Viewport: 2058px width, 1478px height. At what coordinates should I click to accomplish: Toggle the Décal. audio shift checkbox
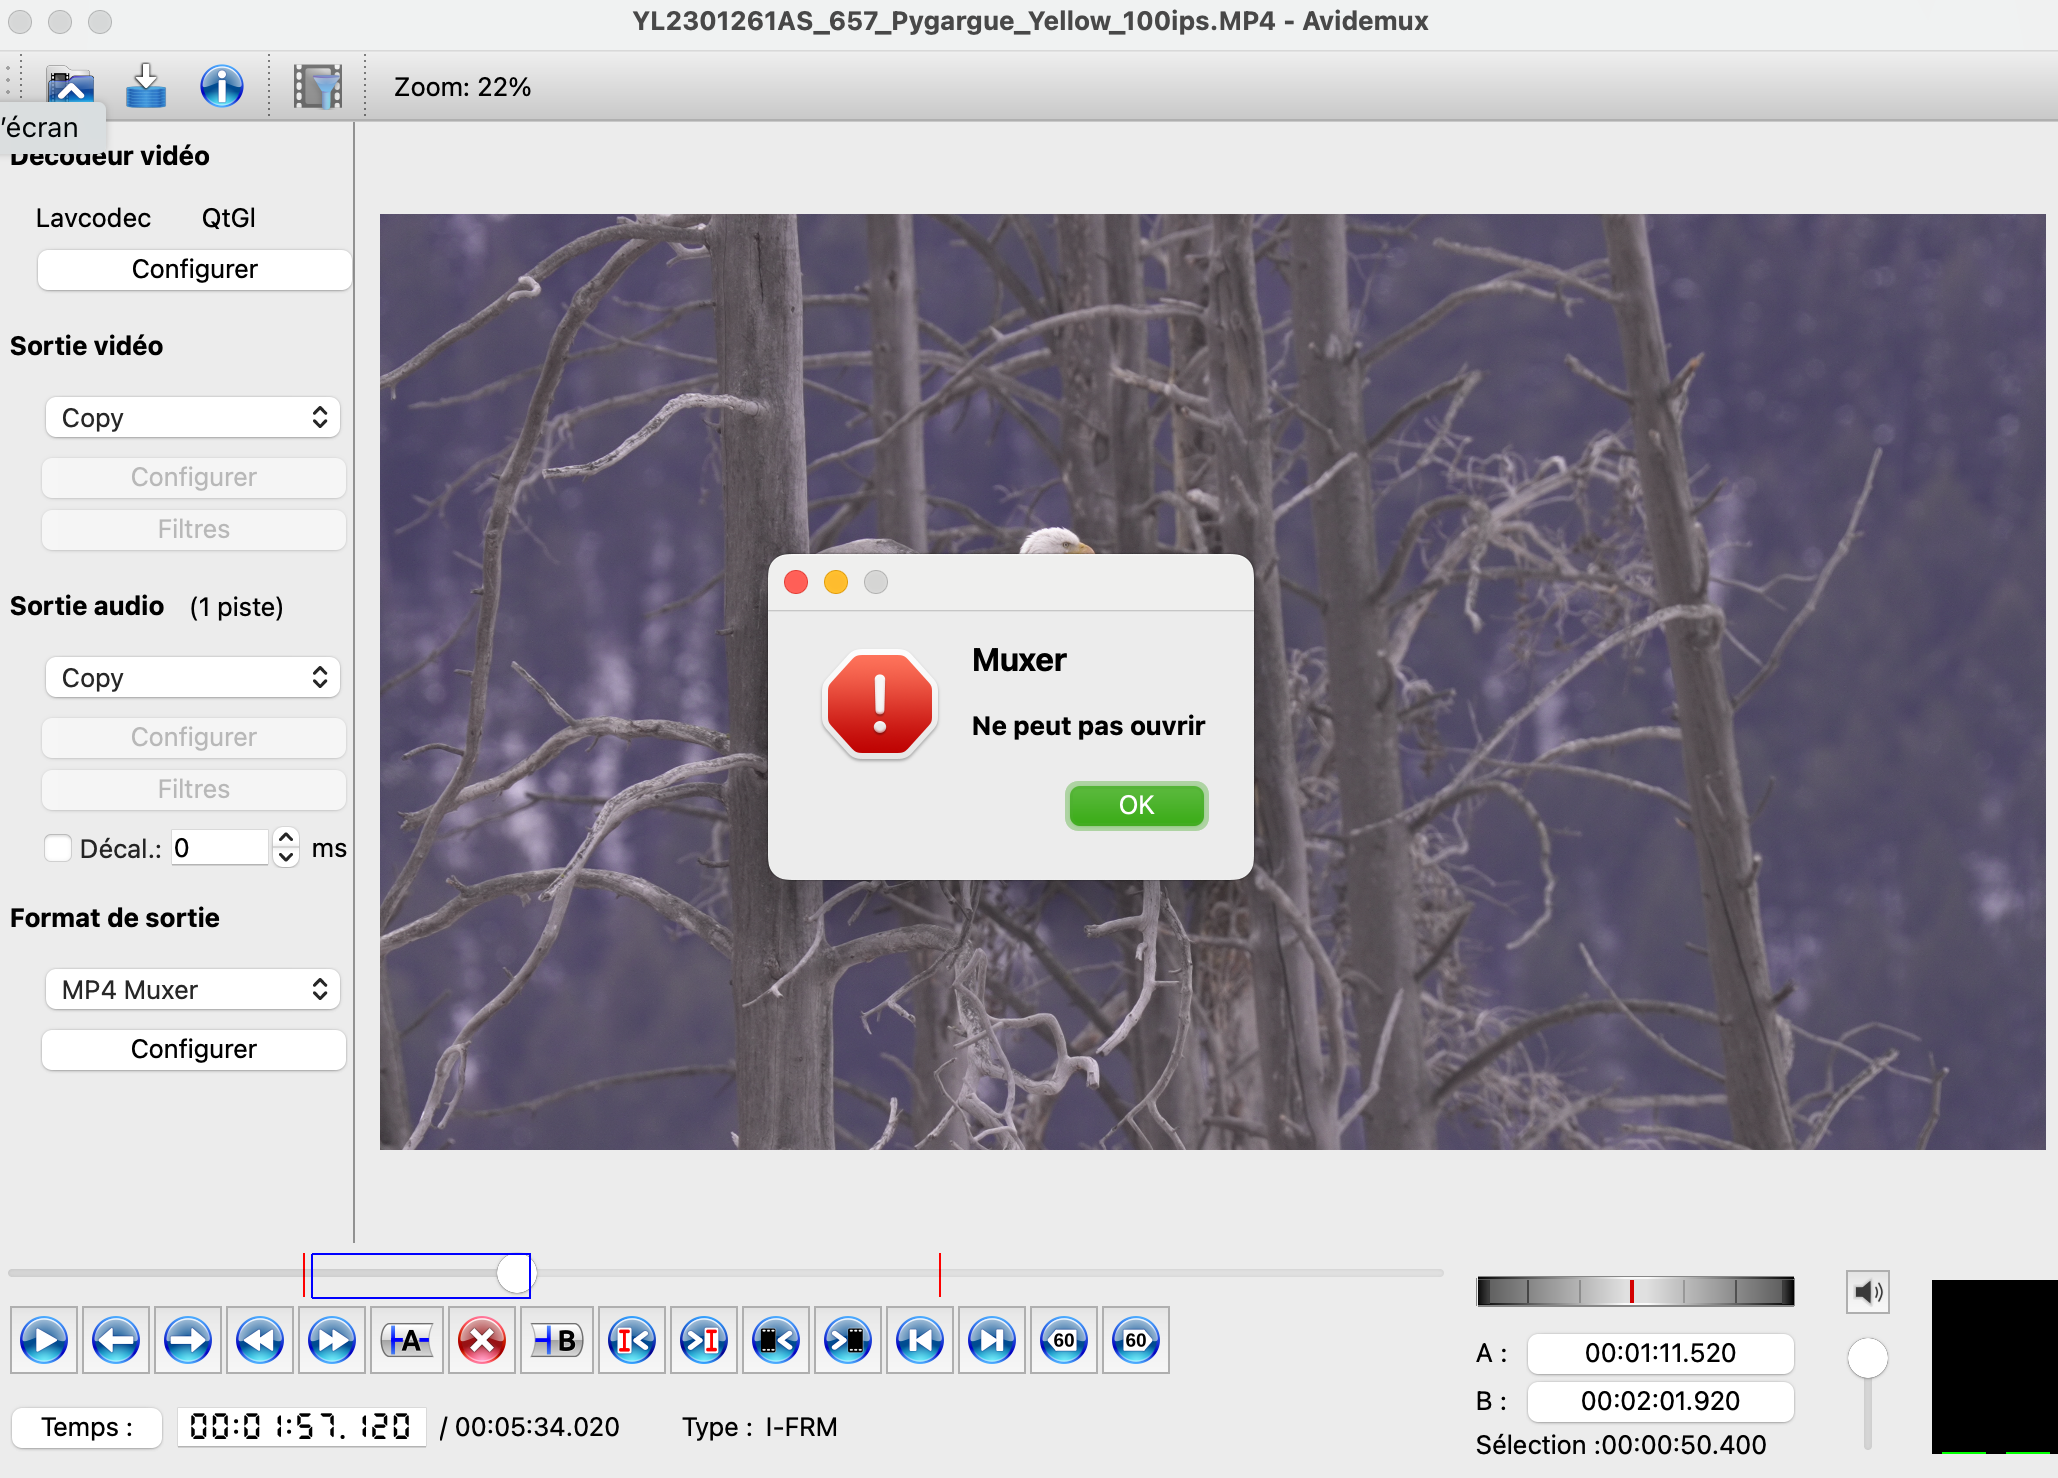(58, 848)
